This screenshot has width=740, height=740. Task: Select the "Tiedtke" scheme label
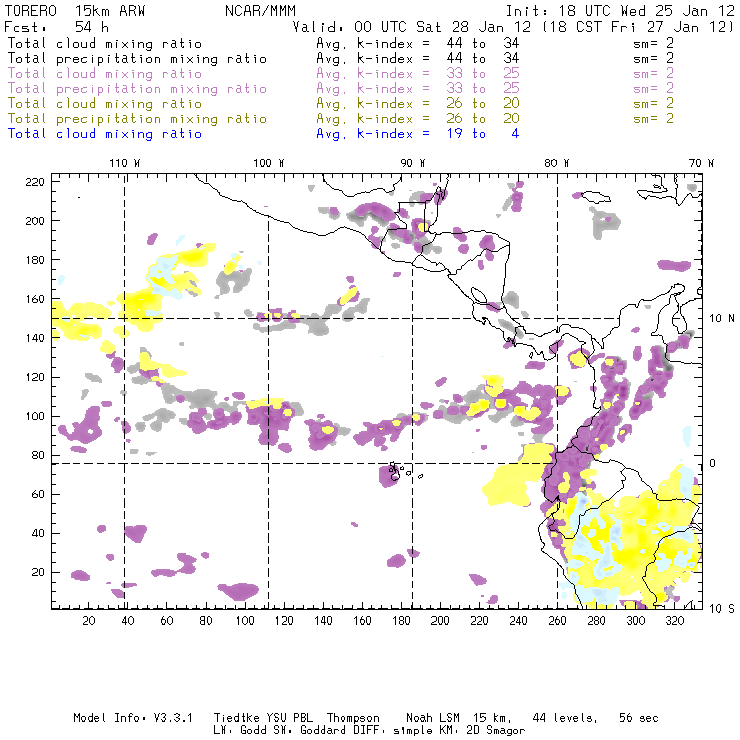(236, 718)
